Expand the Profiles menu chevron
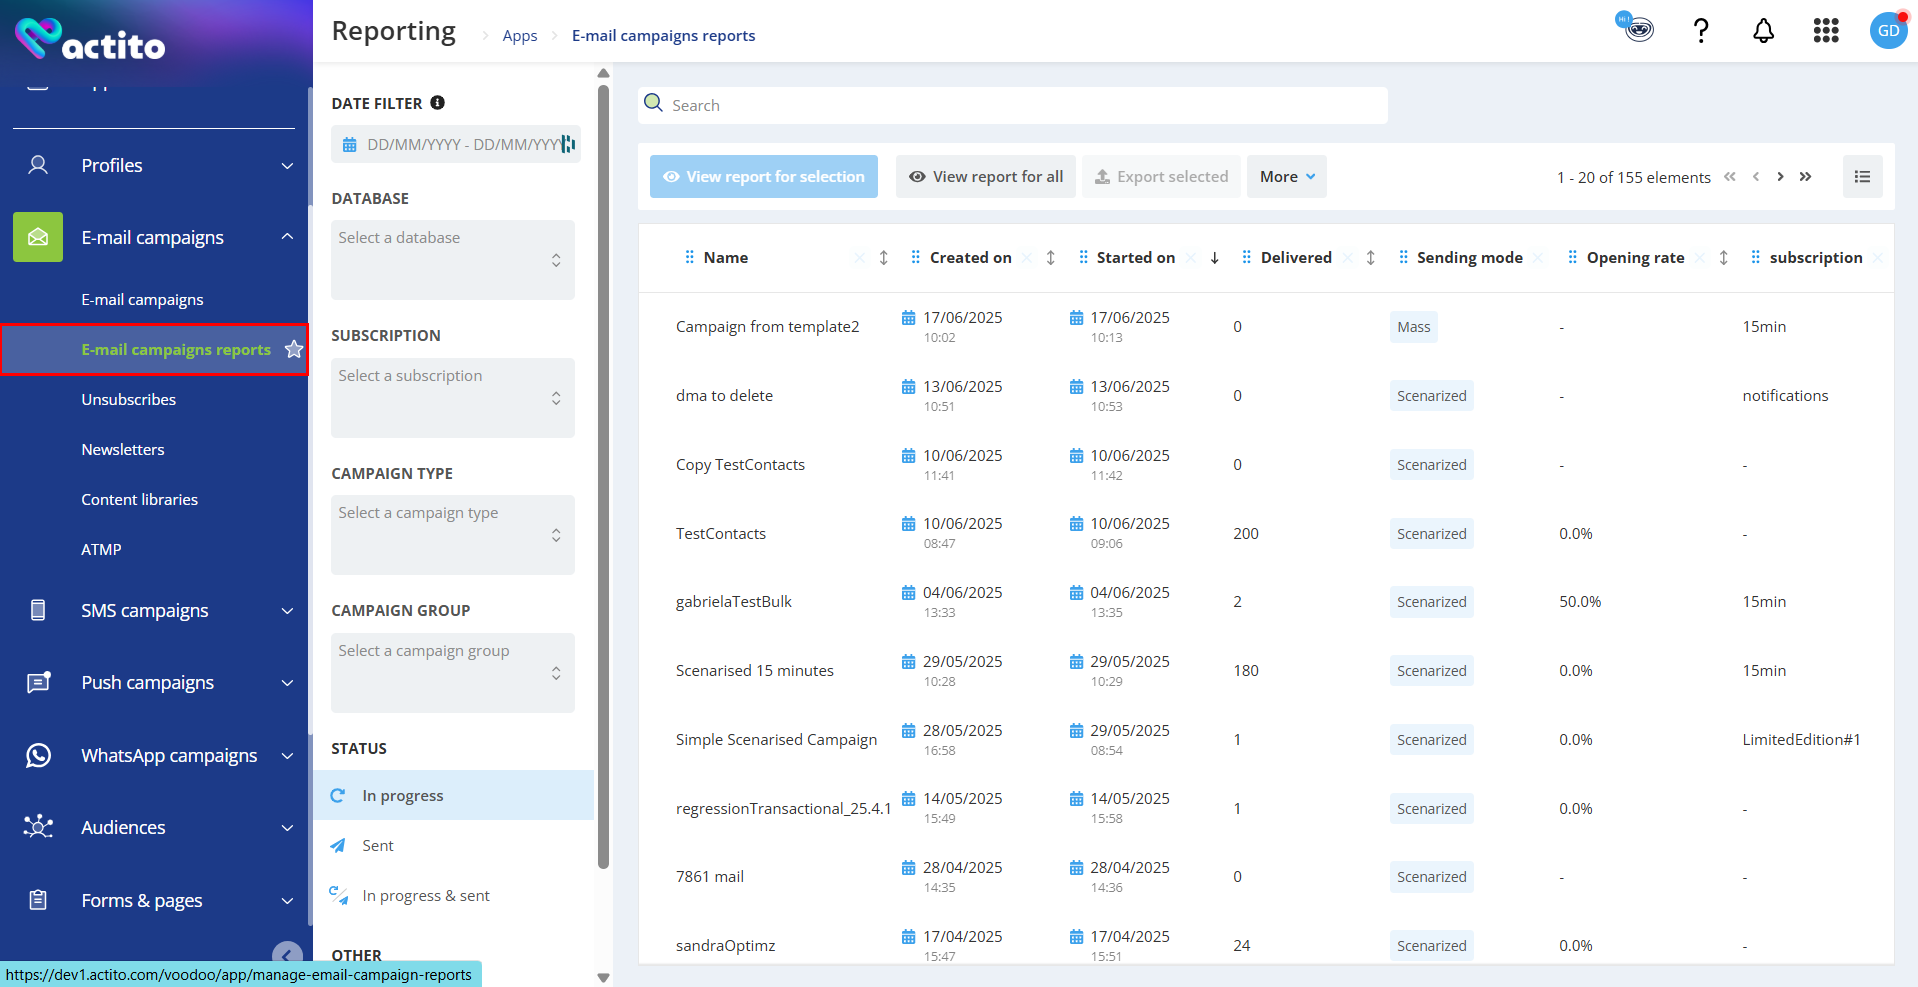Image resolution: width=1918 pixels, height=987 pixels. pyautogui.click(x=287, y=166)
